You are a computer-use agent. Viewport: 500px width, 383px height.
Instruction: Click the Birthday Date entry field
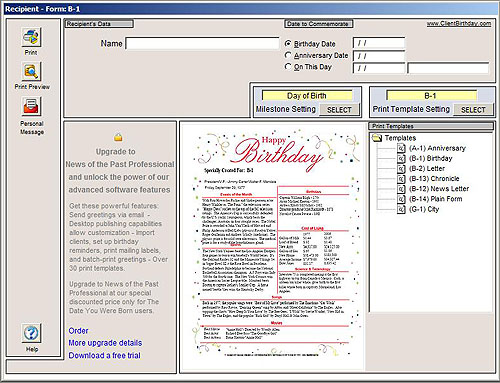[379, 43]
